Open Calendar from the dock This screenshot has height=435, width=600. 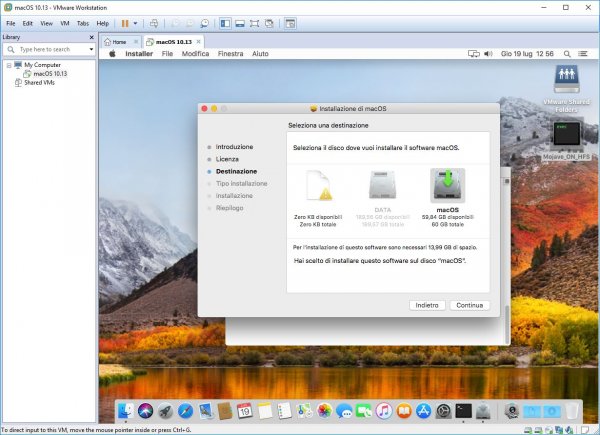[x=245, y=411]
